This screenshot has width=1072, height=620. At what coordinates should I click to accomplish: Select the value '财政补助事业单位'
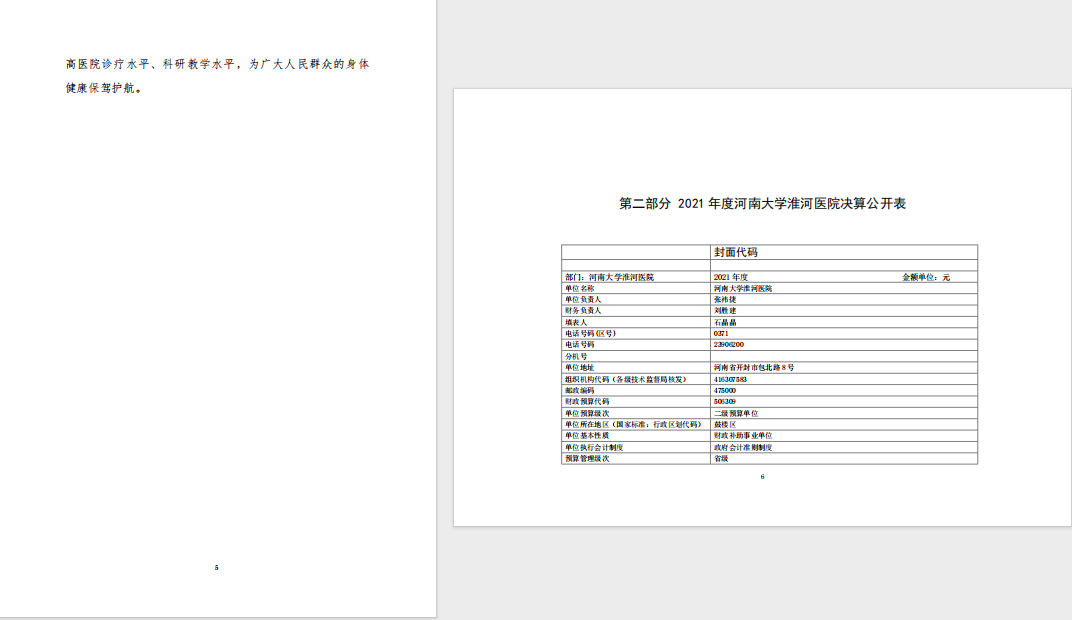(743, 435)
